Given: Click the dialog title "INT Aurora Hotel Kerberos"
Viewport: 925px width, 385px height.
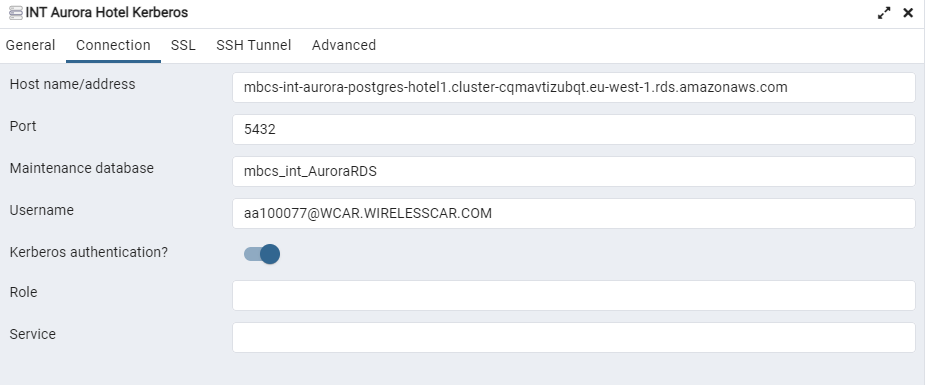Looking at the screenshot, I should (x=107, y=12).
